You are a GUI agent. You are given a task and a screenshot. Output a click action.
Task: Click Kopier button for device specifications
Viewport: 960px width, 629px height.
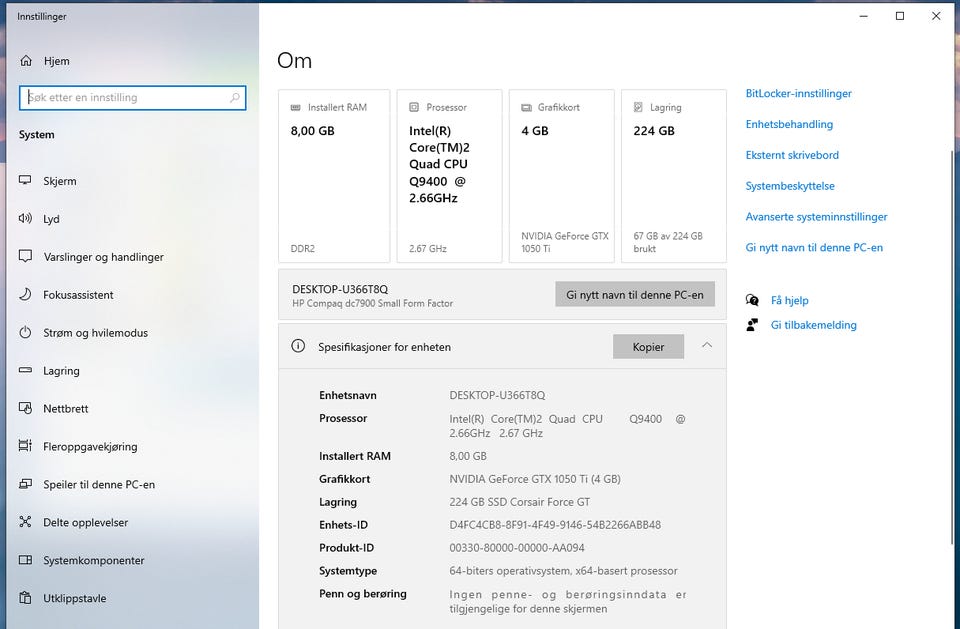click(648, 347)
